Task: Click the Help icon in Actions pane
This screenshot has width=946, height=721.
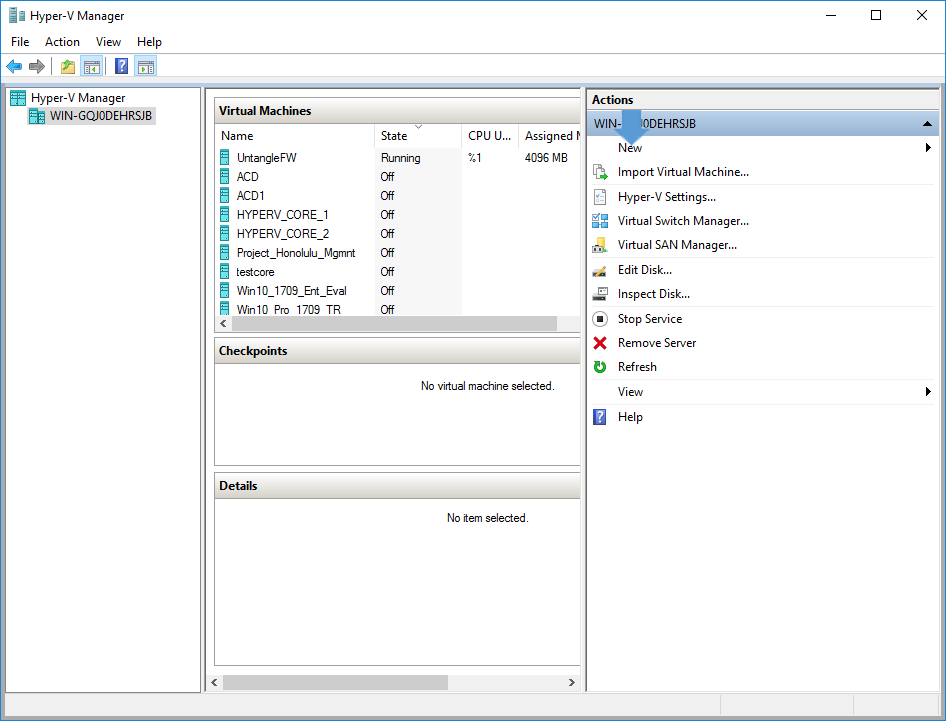Action: (600, 417)
